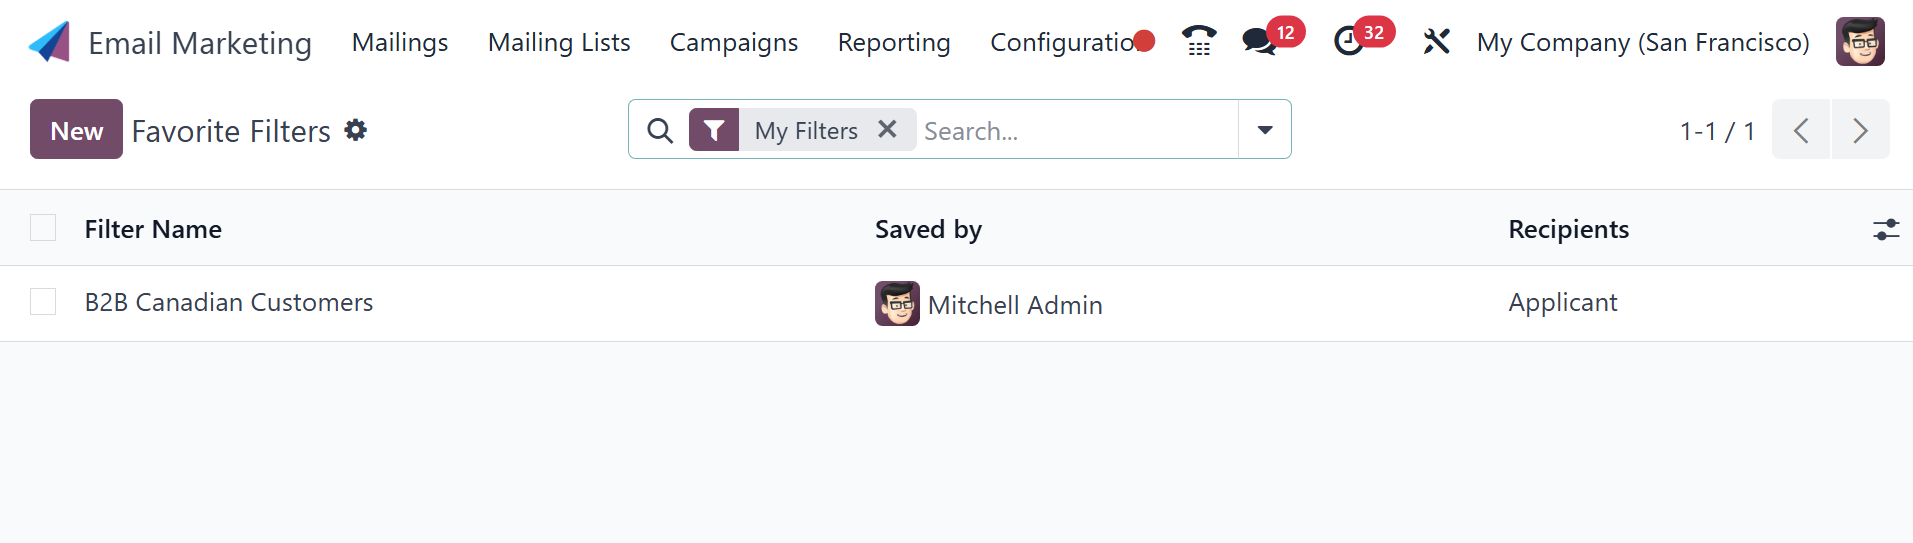Click into the Search input field
Screen dimensions: 1913x543
tap(1075, 130)
